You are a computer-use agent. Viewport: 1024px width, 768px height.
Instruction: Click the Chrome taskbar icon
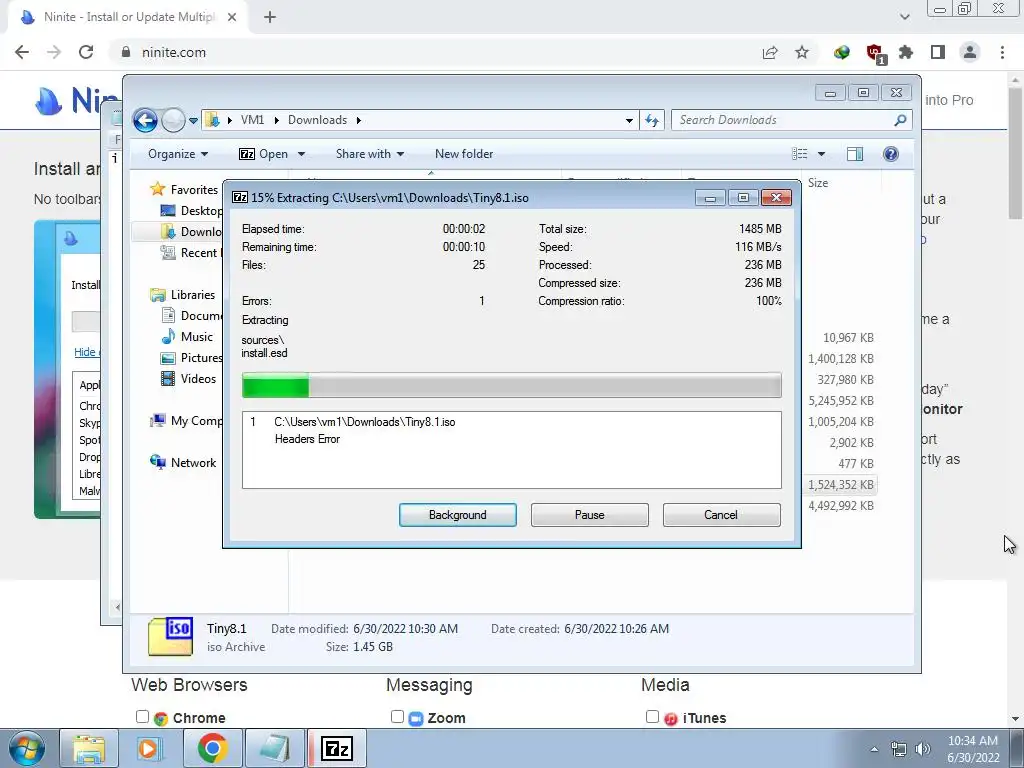tap(212, 748)
